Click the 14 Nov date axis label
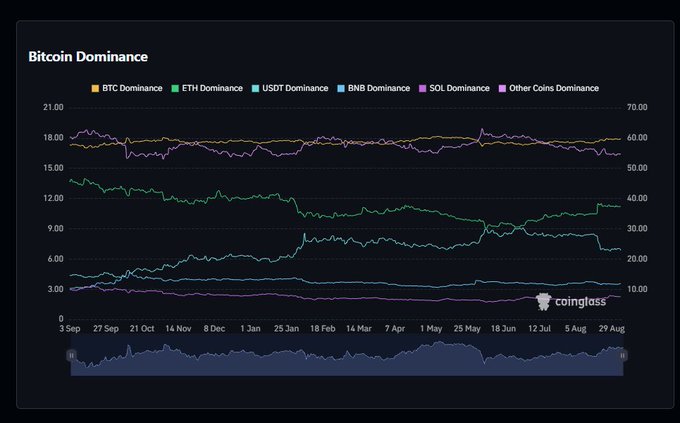 (178, 329)
